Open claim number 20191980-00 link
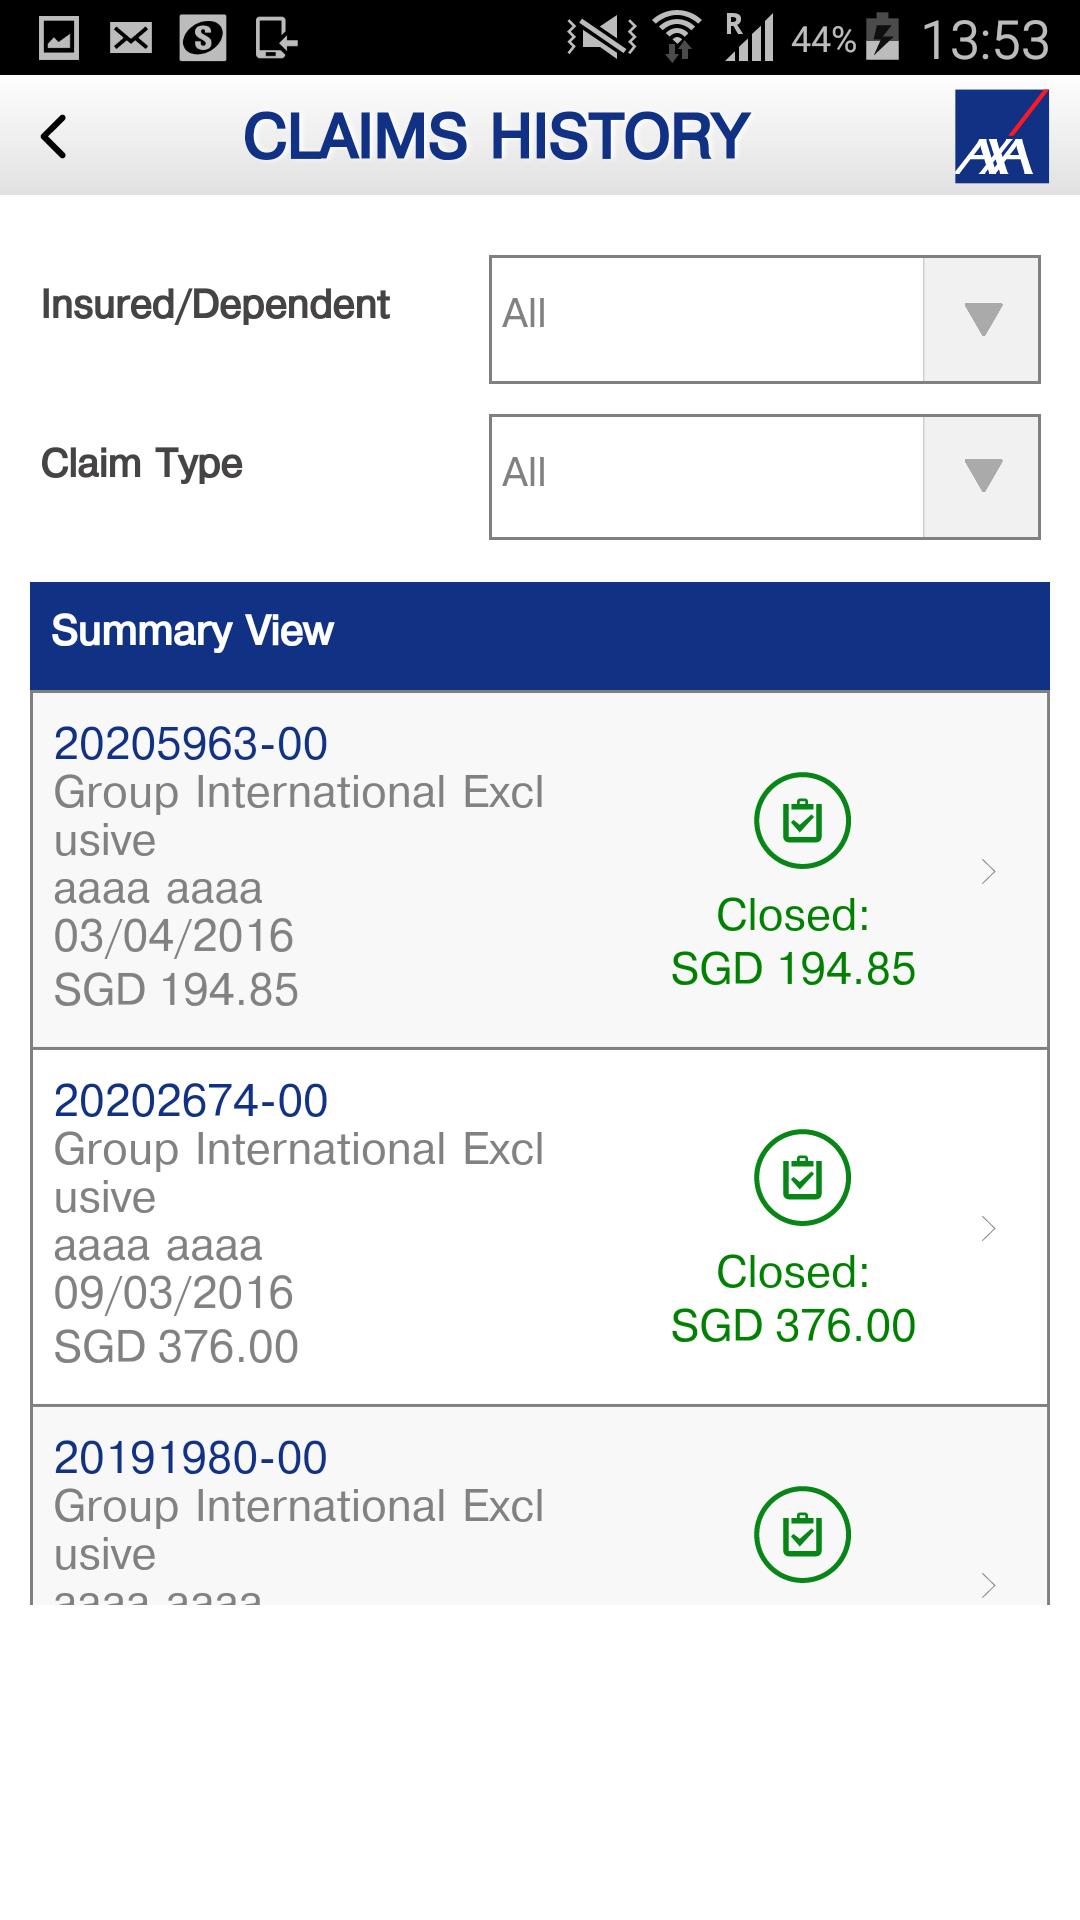 pos(190,1458)
